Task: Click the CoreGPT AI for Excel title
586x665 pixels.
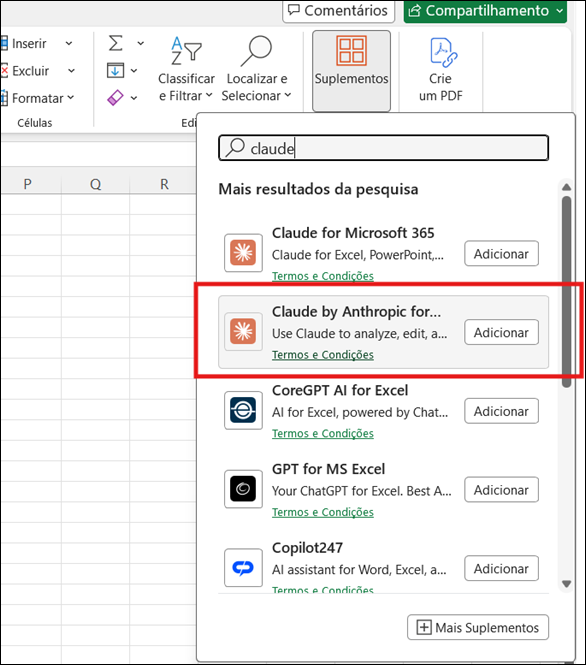Action: [340, 390]
